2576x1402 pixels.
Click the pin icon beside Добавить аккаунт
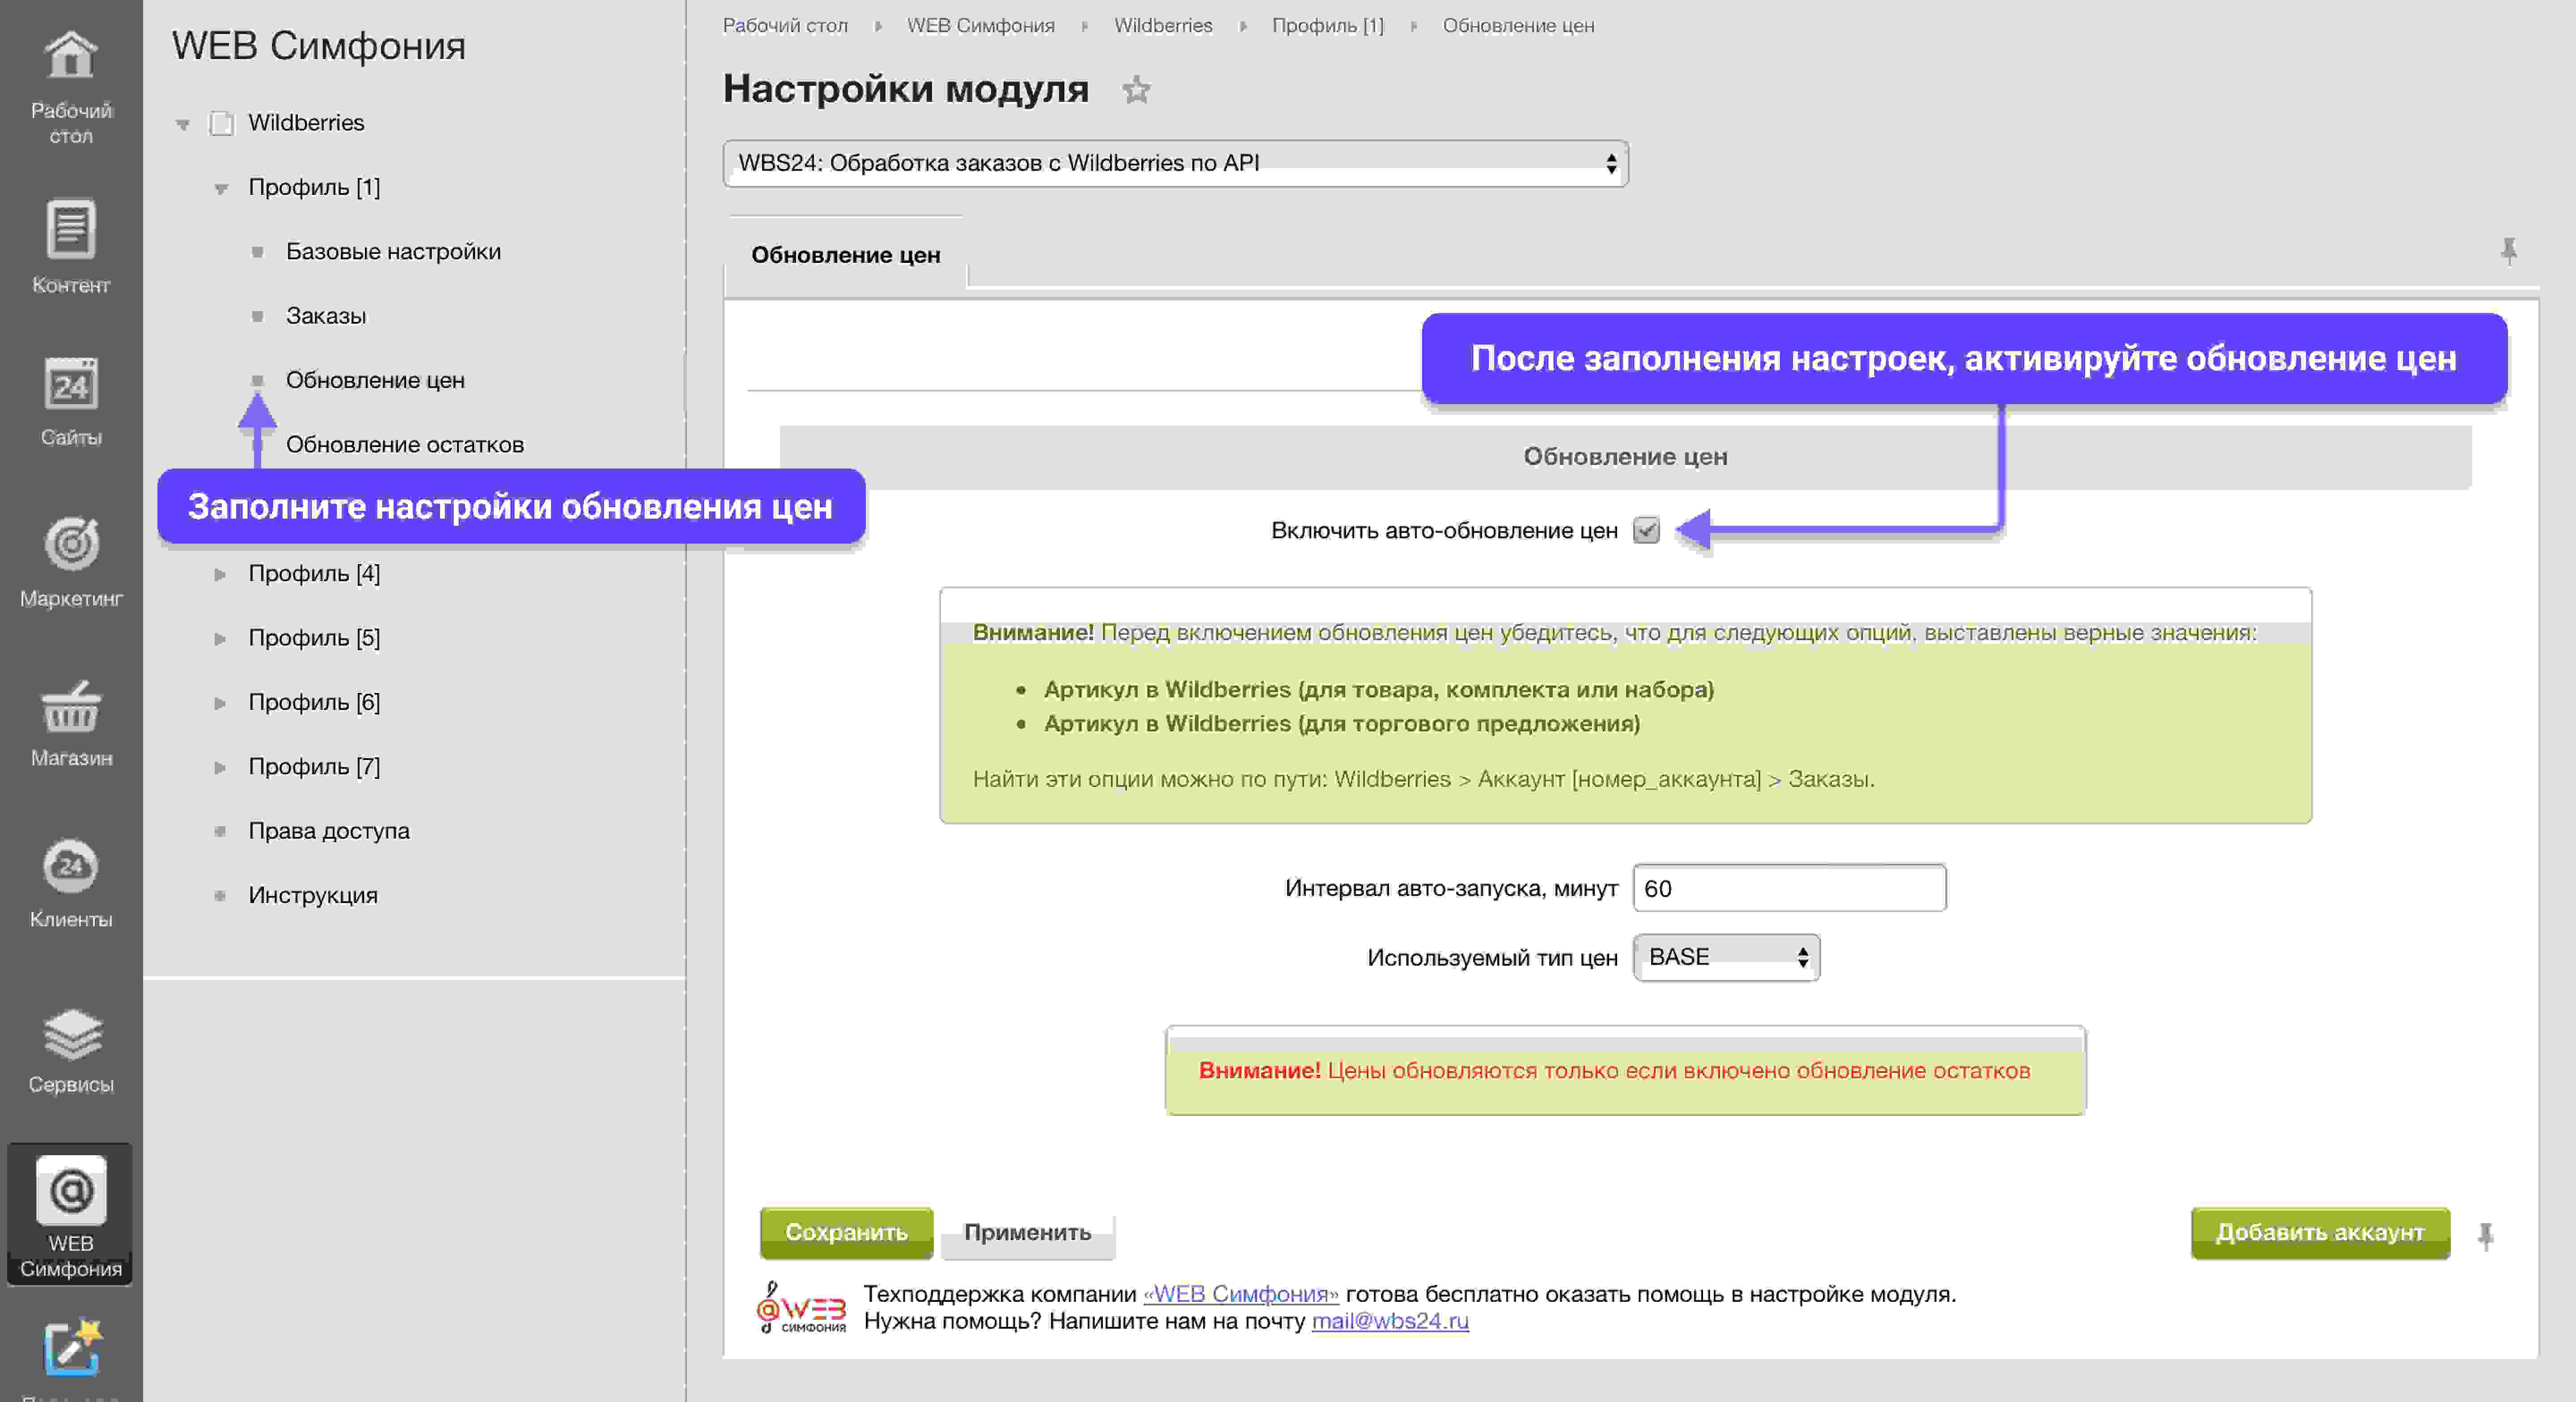[2486, 1236]
